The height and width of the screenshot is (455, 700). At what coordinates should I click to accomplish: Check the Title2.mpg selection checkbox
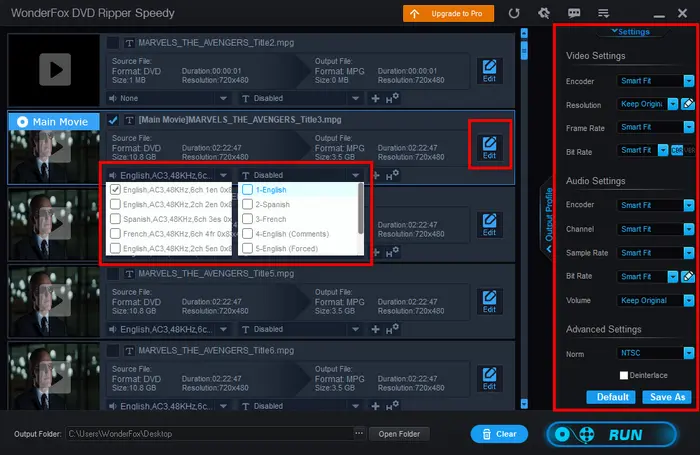click(113, 43)
